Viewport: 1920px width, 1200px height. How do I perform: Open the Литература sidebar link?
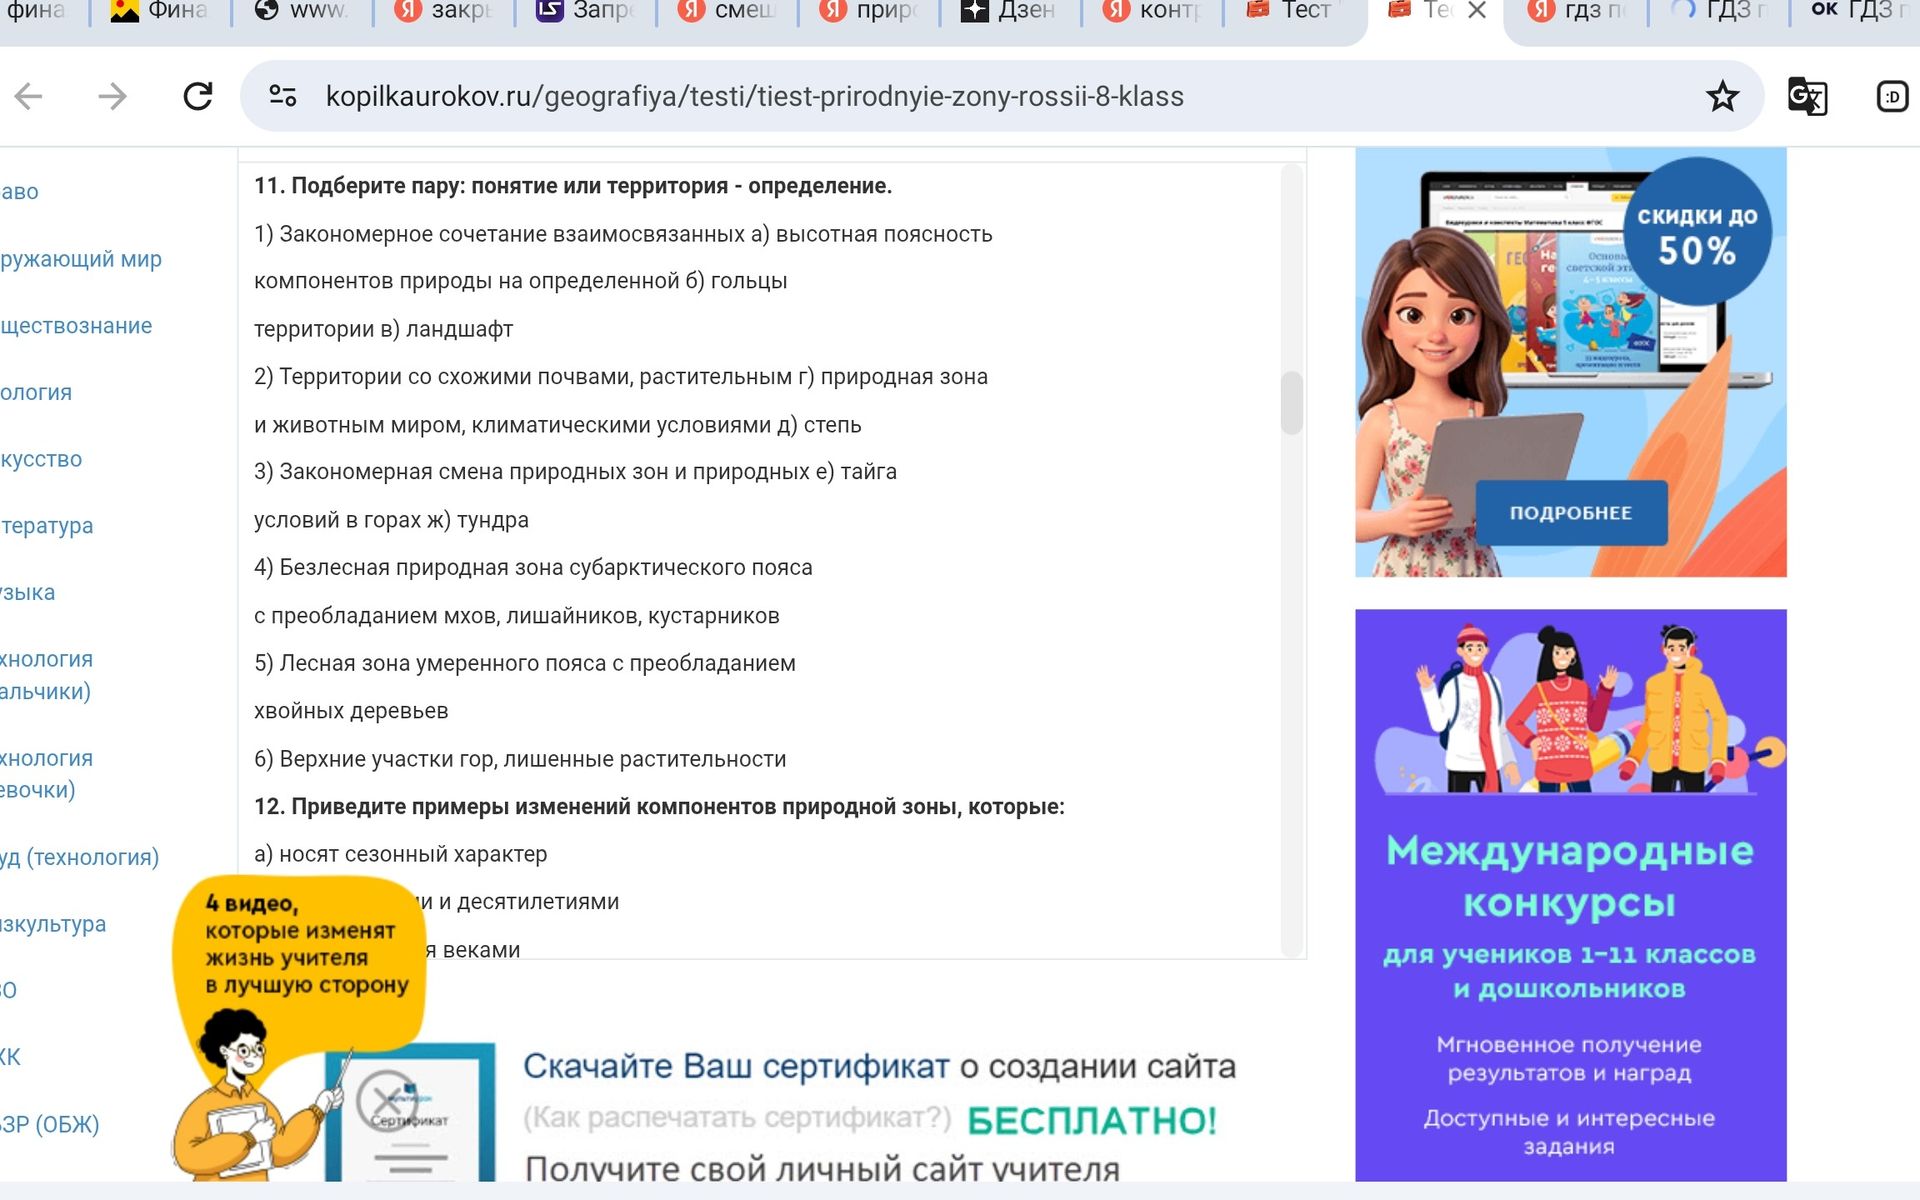[47, 526]
